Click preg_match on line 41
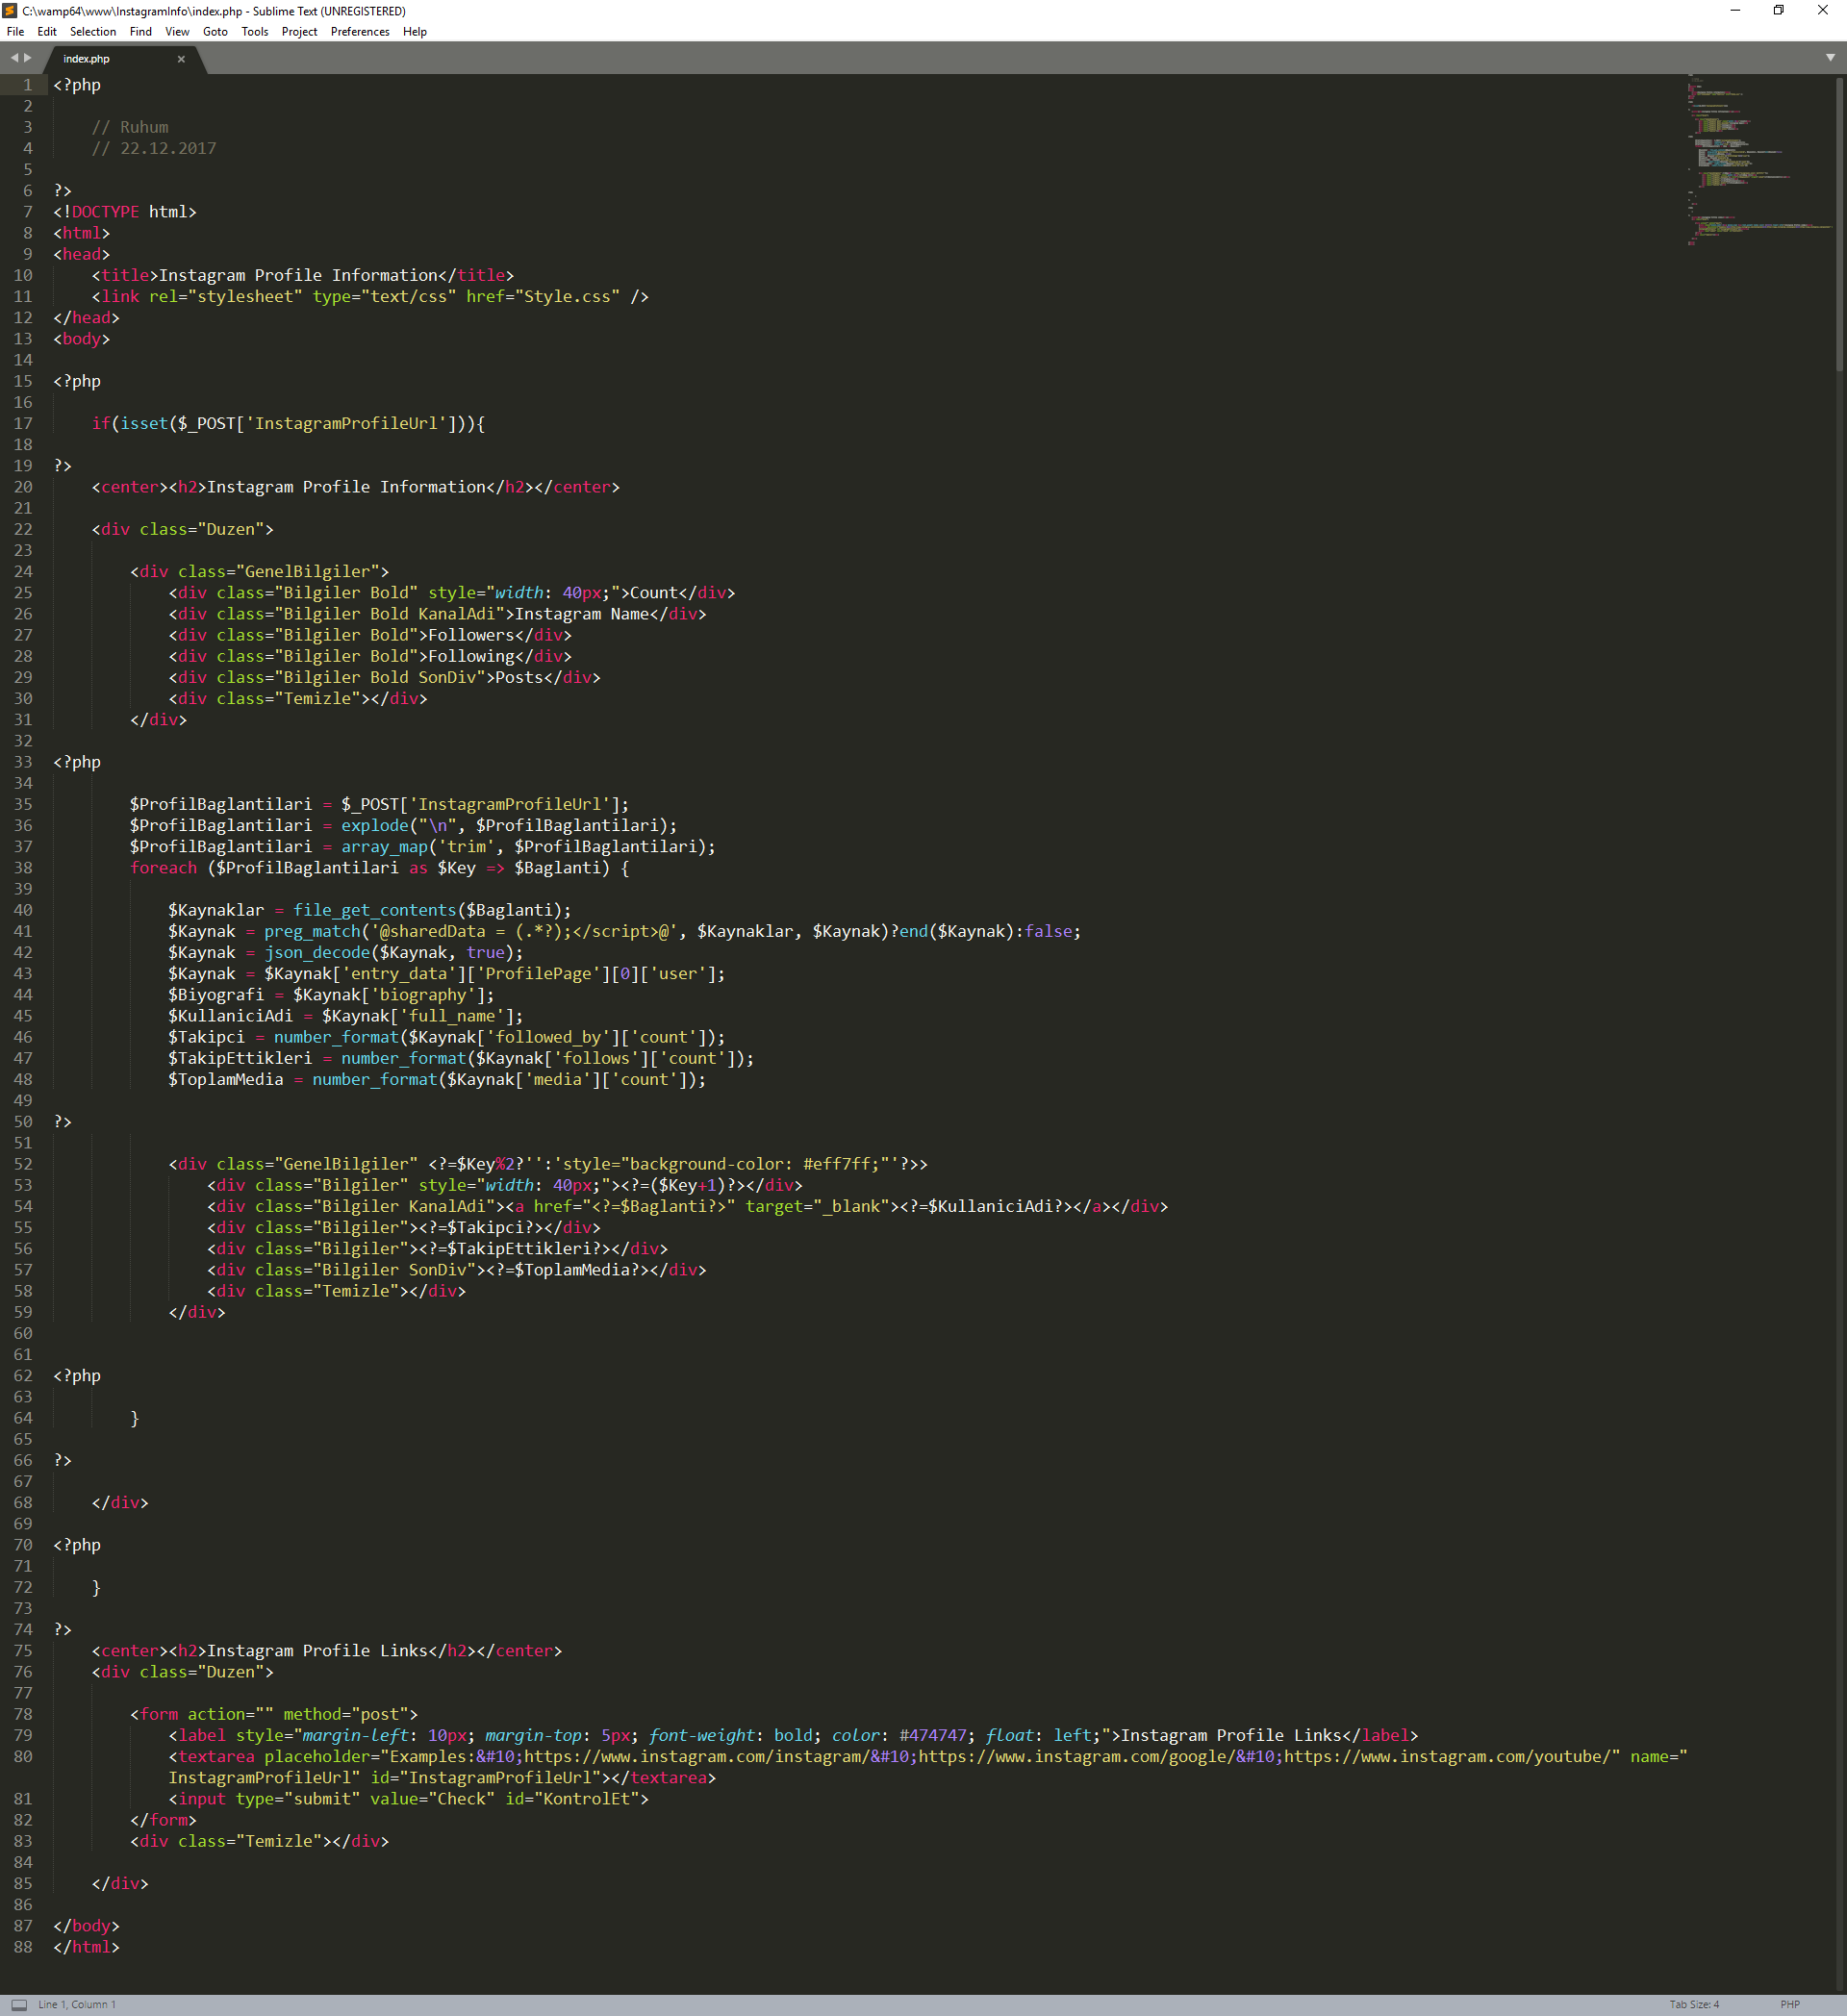The image size is (1847, 2016). pos(312,931)
